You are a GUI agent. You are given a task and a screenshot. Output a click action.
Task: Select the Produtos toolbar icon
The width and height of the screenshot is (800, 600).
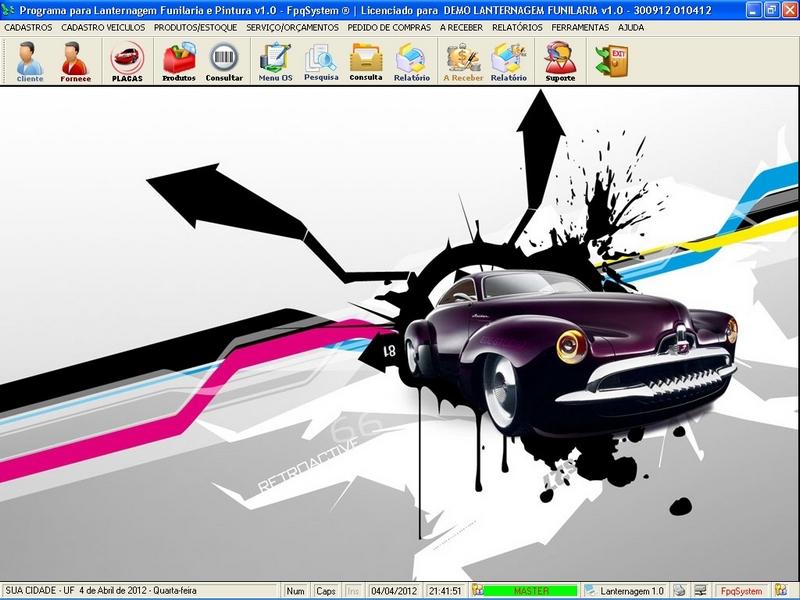click(179, 62)
